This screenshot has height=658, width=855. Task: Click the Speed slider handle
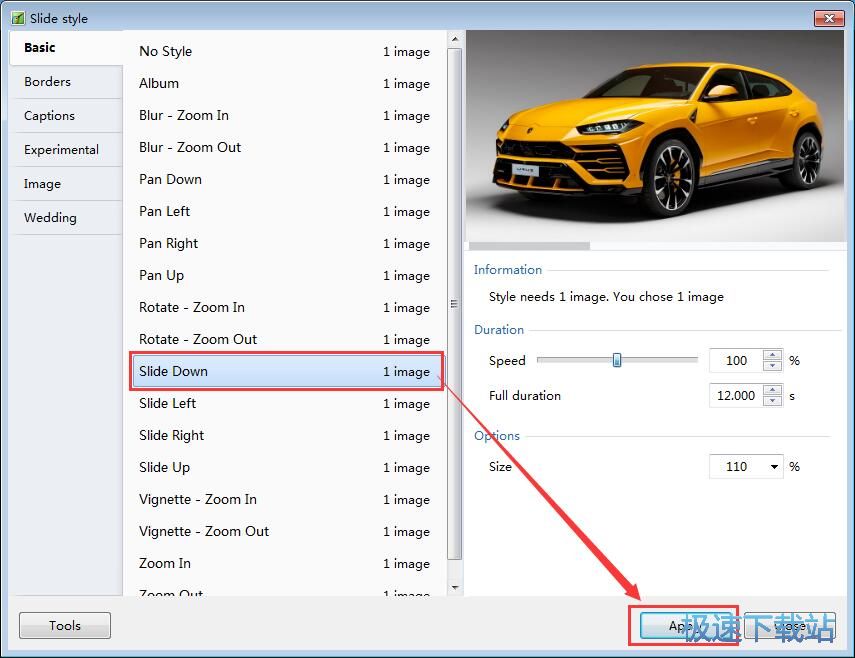[x=617, y=360]
